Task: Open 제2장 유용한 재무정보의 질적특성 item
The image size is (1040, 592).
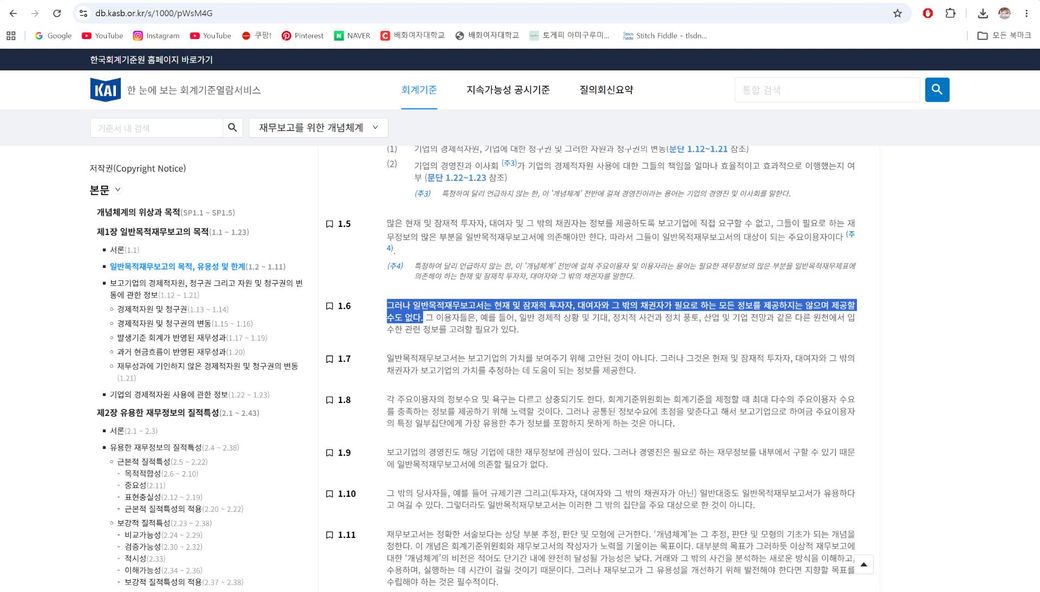Action: [x=178, y=413]
